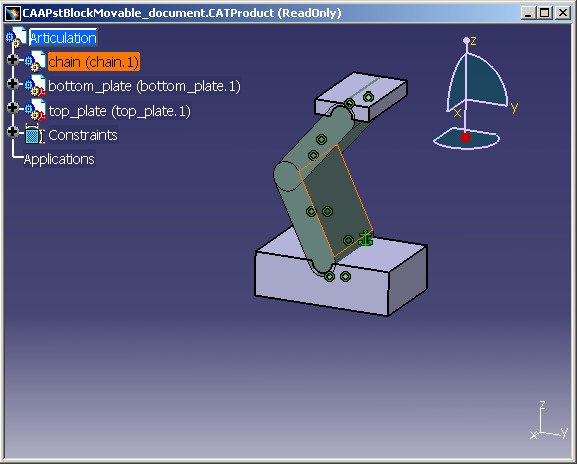Select the Applications tree entry
The image size is (577, 464).
tap(59, 159)
